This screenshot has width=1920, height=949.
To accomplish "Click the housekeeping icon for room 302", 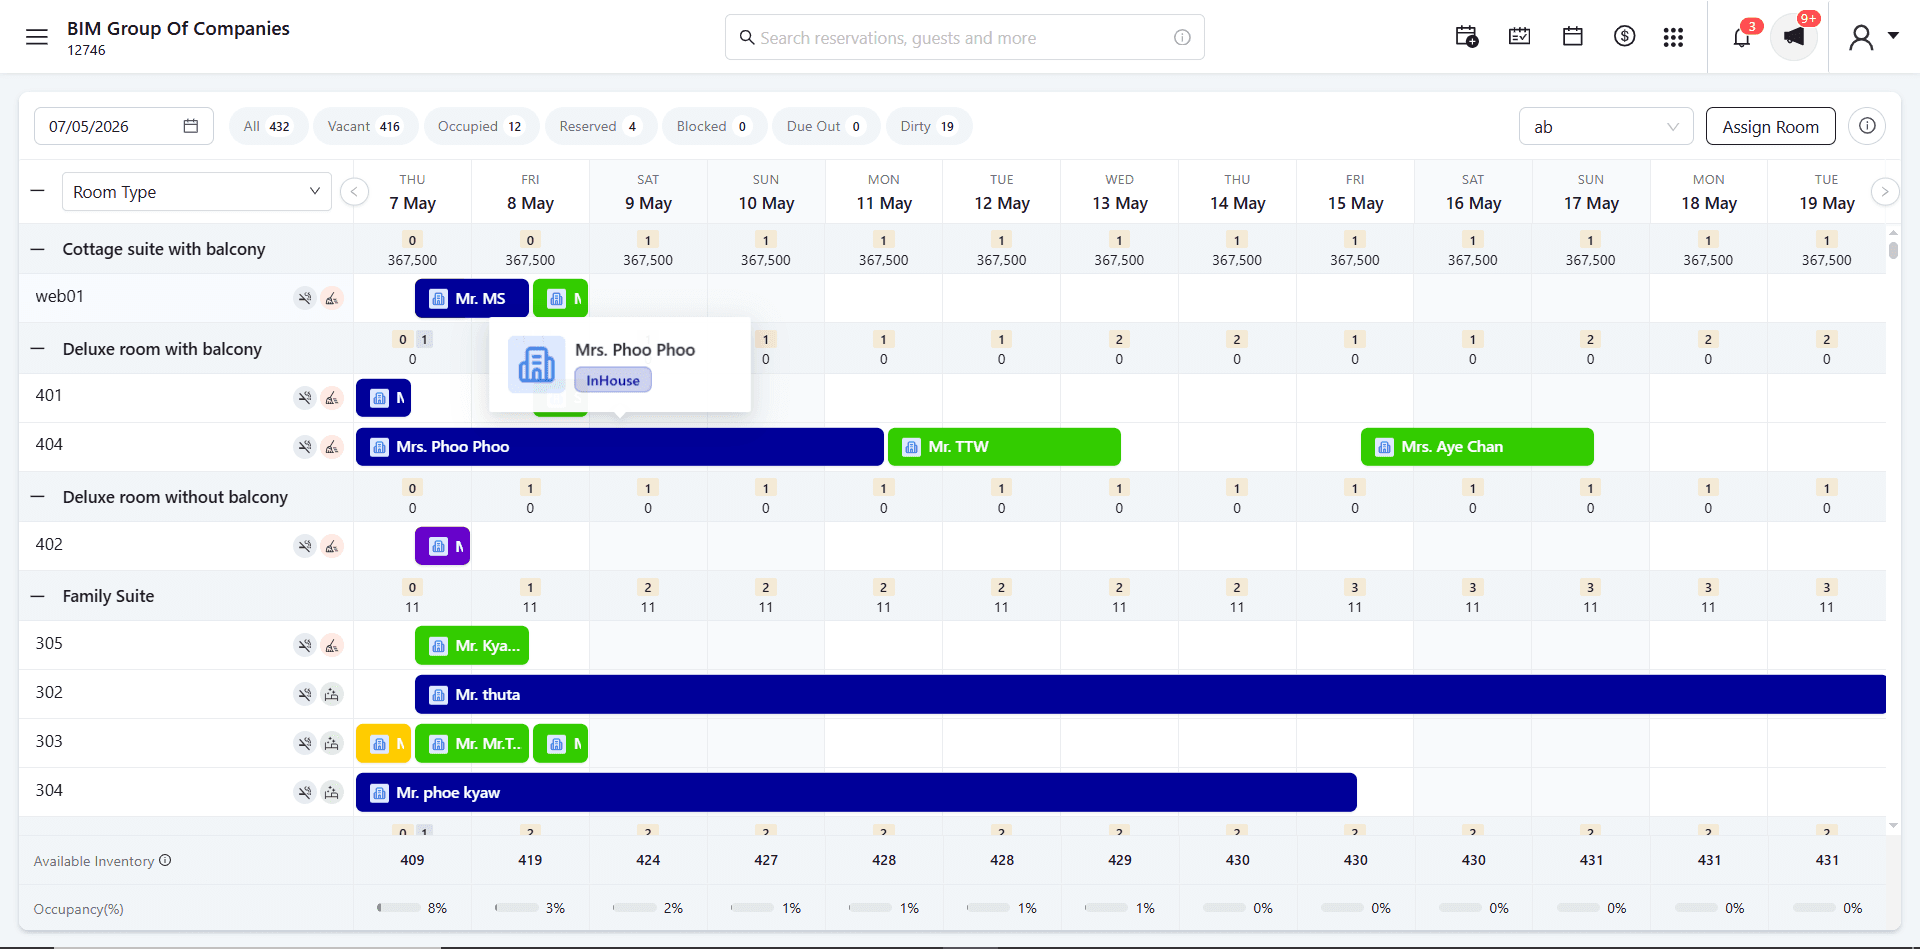I will click(332, 694).
